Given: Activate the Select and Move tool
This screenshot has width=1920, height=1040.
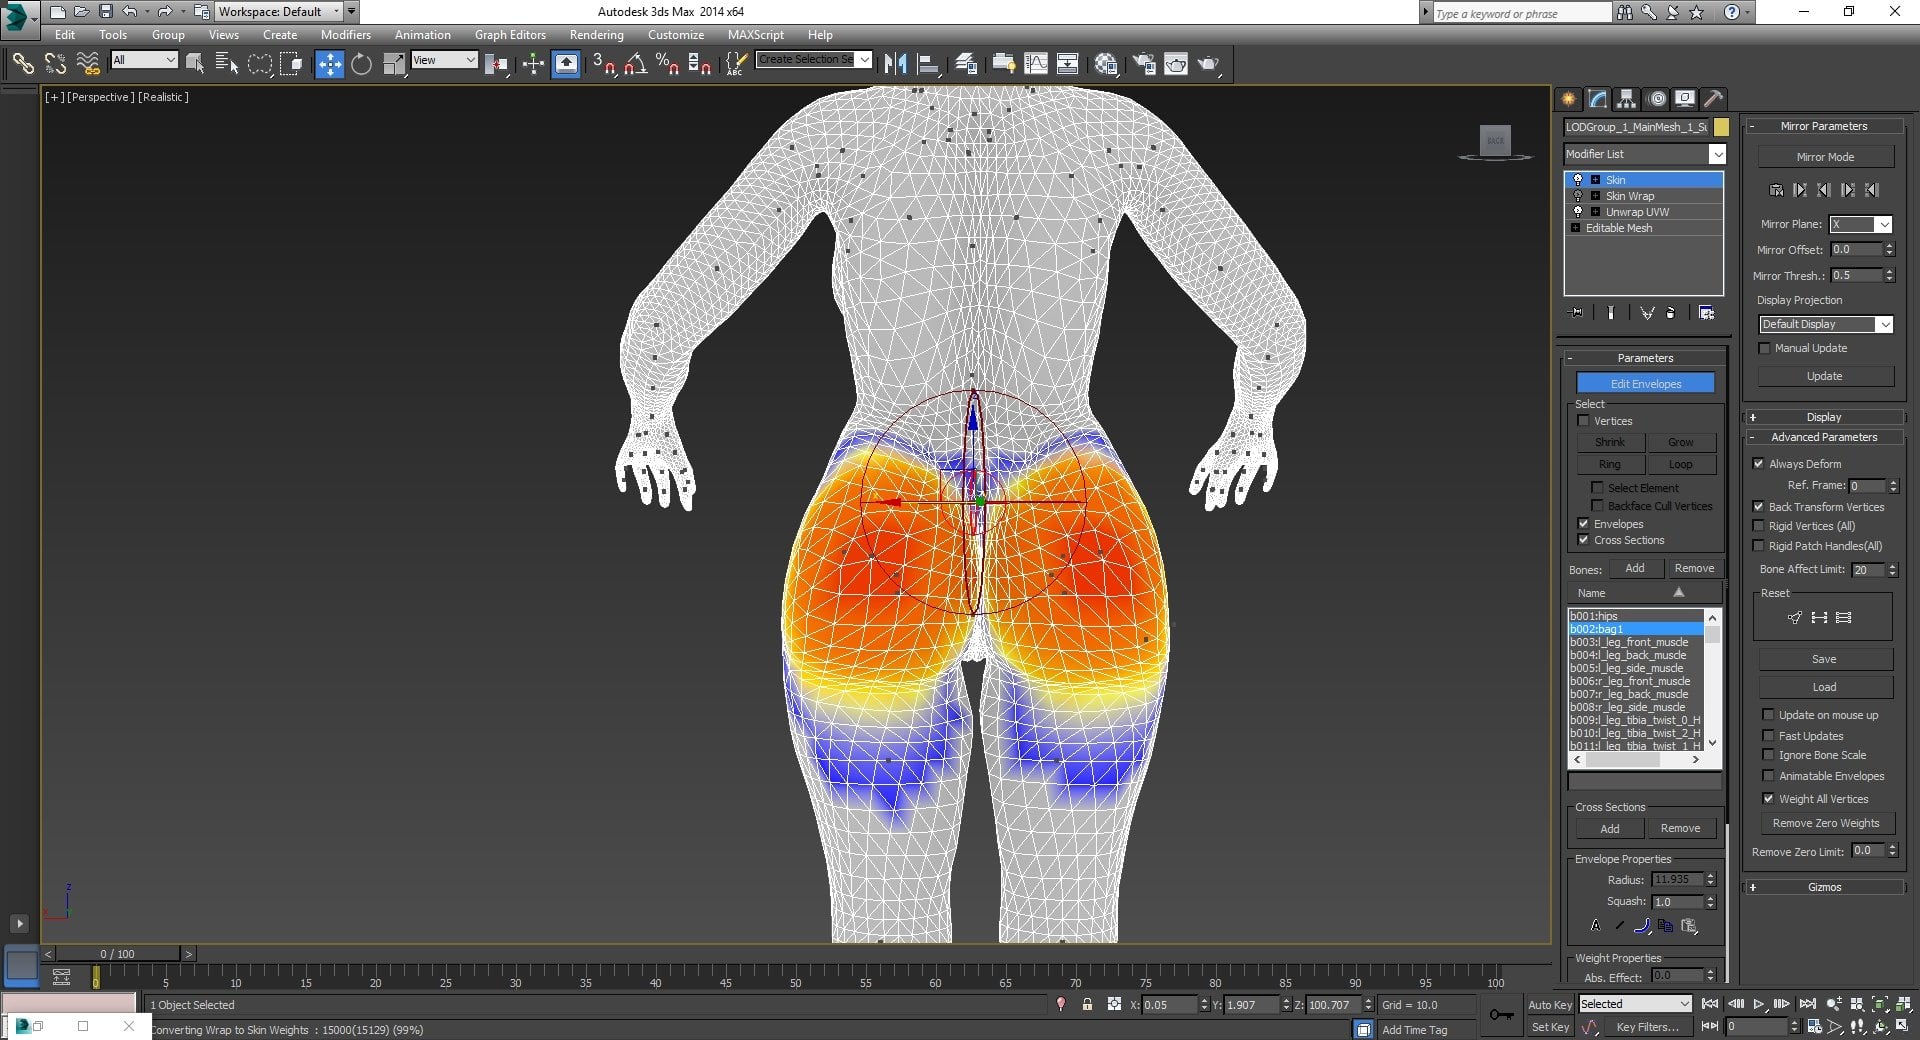Looking at the screenshot, I should pos(329,64).
